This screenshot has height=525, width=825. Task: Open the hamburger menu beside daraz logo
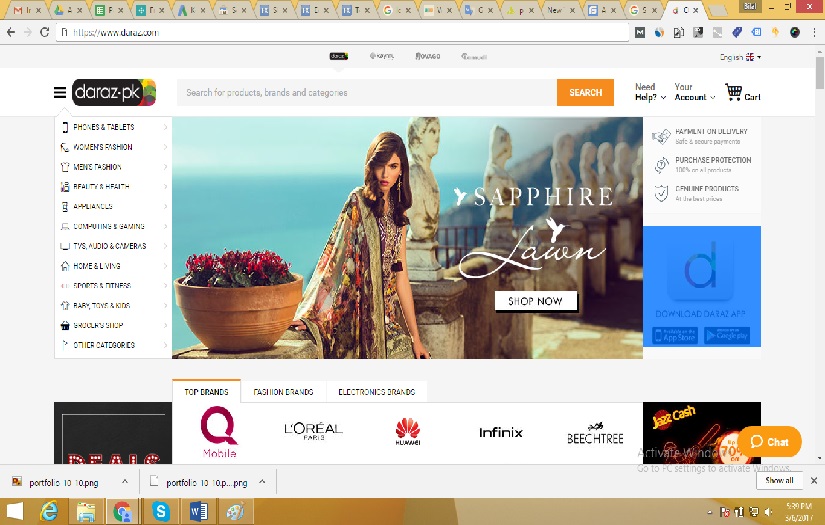(60, 93)
